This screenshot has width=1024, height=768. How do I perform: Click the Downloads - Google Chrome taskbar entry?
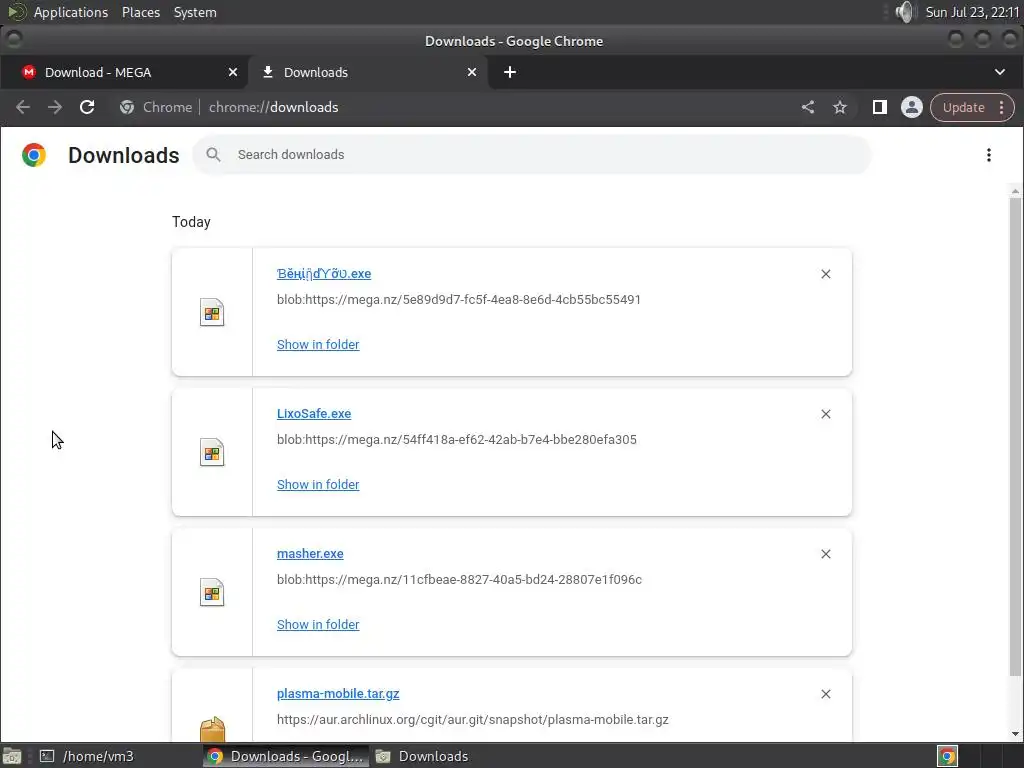click(286, 756)
